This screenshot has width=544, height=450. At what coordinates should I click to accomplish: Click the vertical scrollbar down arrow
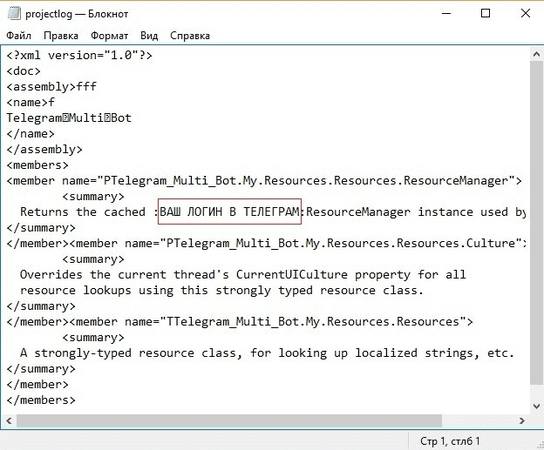[536, 406]
